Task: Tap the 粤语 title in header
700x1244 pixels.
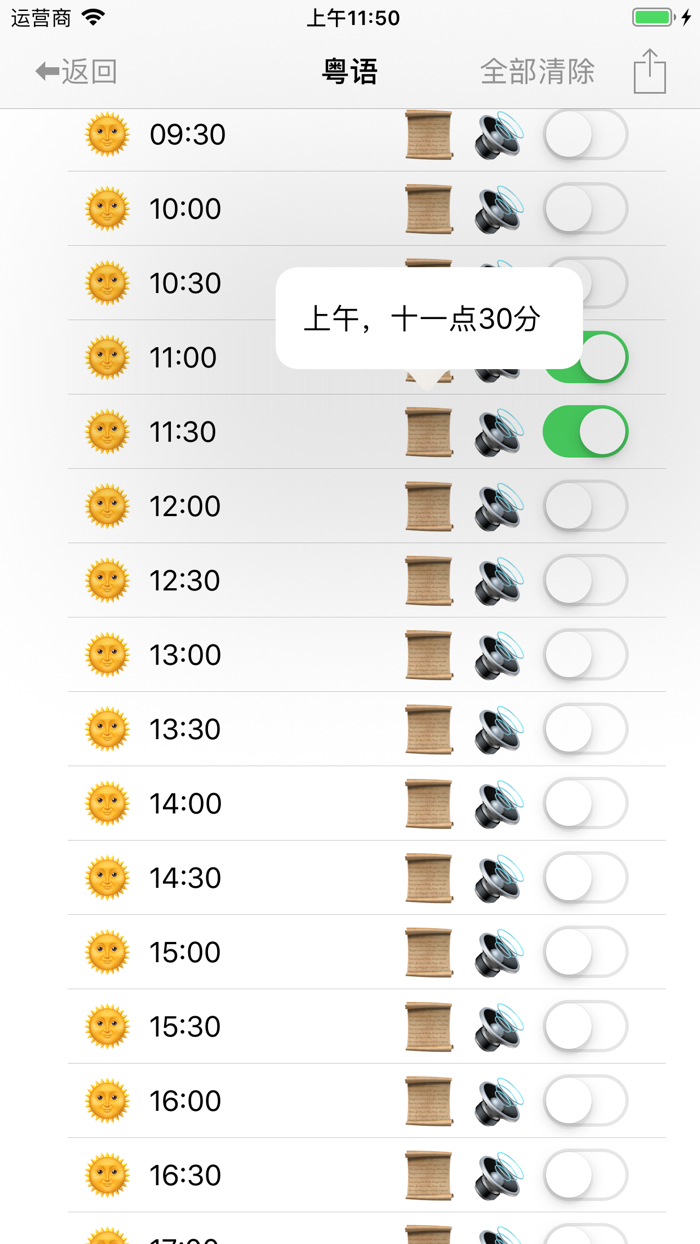Action: point(350,70)
